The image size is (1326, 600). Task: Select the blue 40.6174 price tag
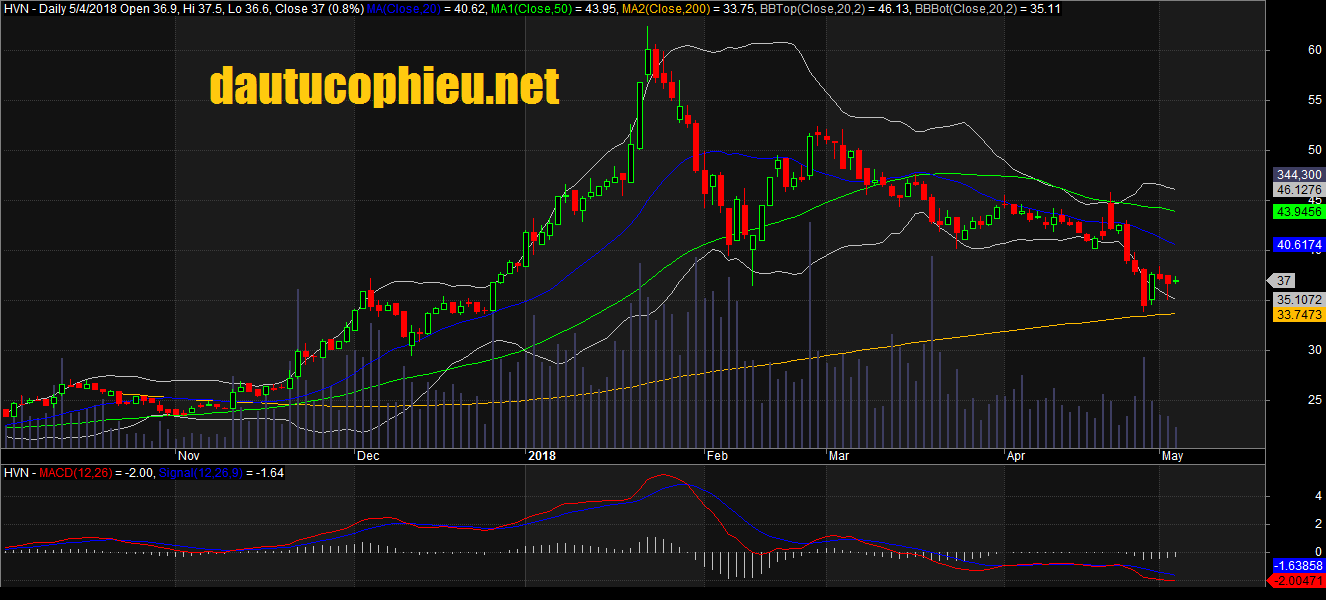pos(1297,245)
